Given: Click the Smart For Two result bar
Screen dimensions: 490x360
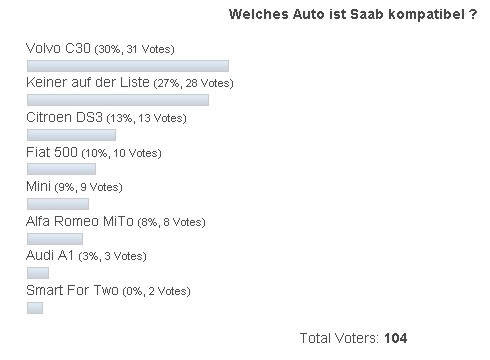Looking at the screenshot, I should click(35, 308).
